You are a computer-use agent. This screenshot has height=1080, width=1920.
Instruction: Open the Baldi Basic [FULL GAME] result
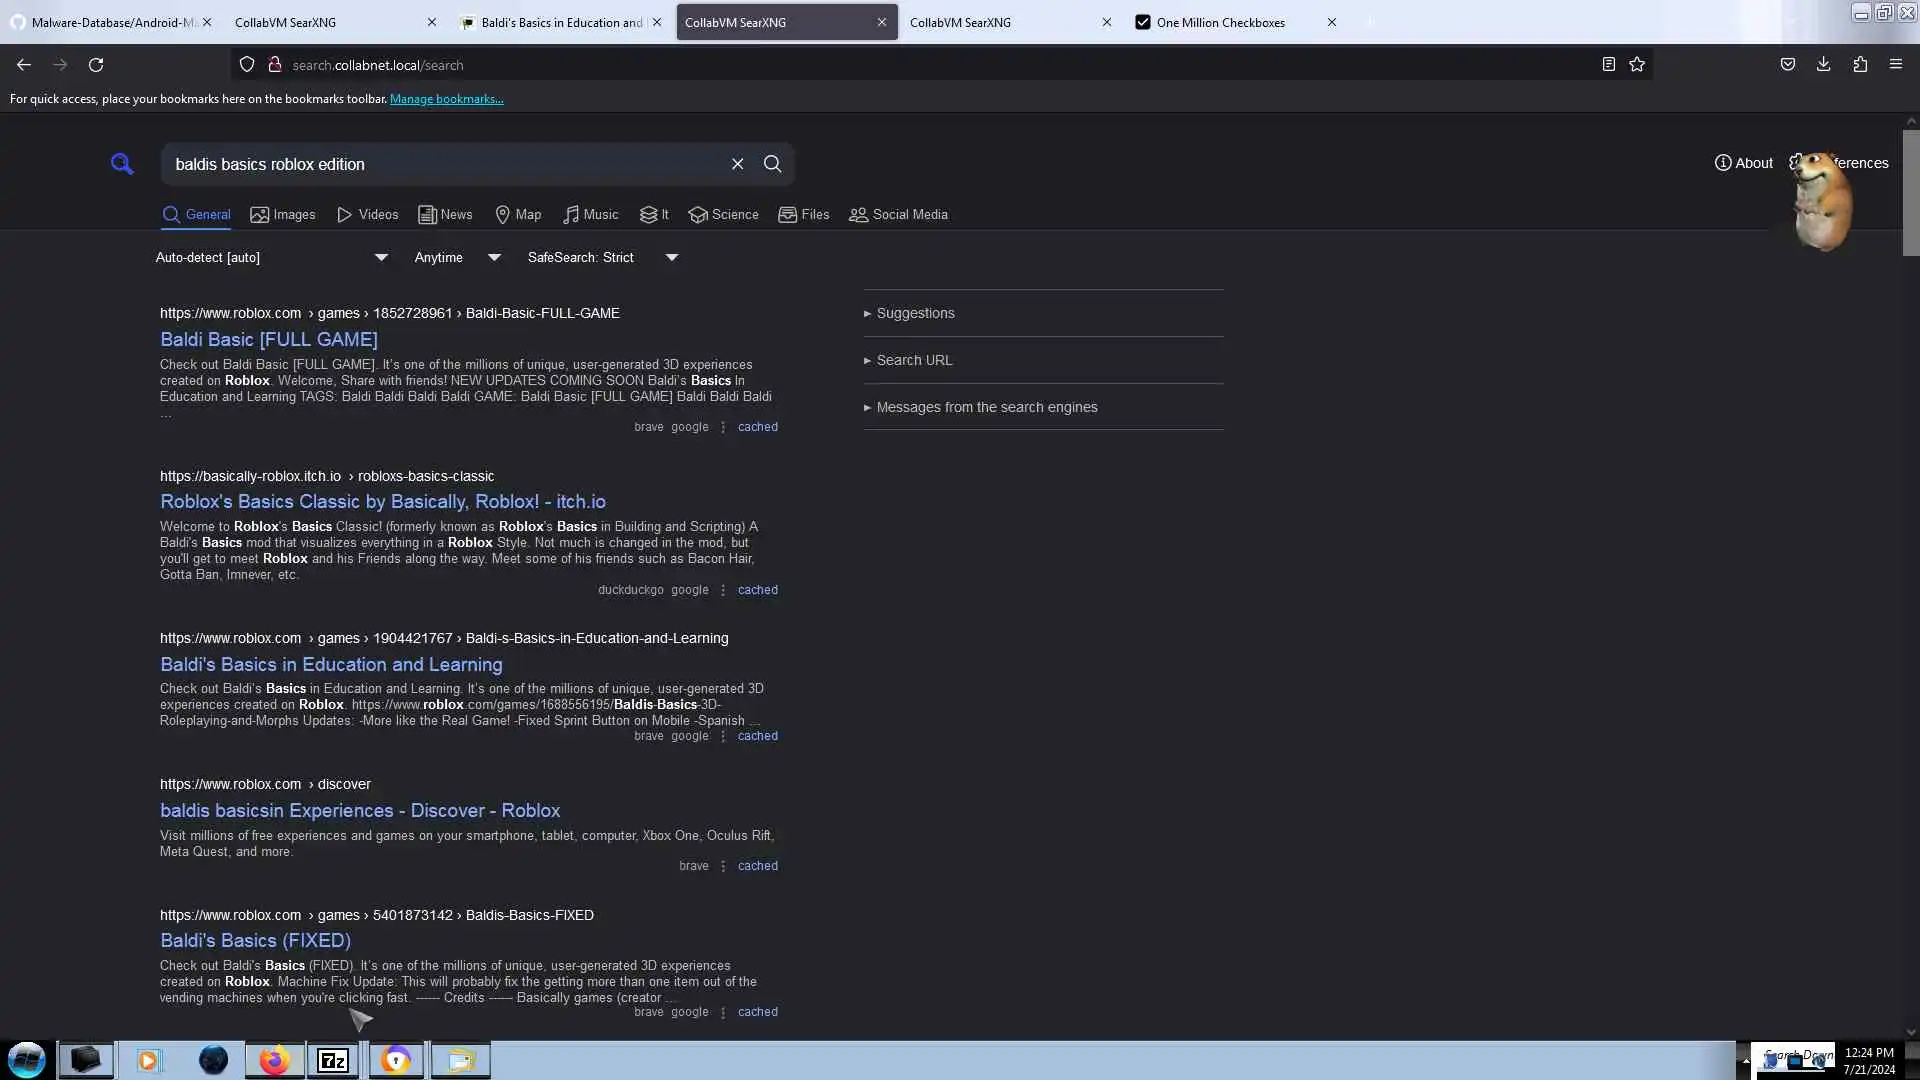tap(268, 340)
